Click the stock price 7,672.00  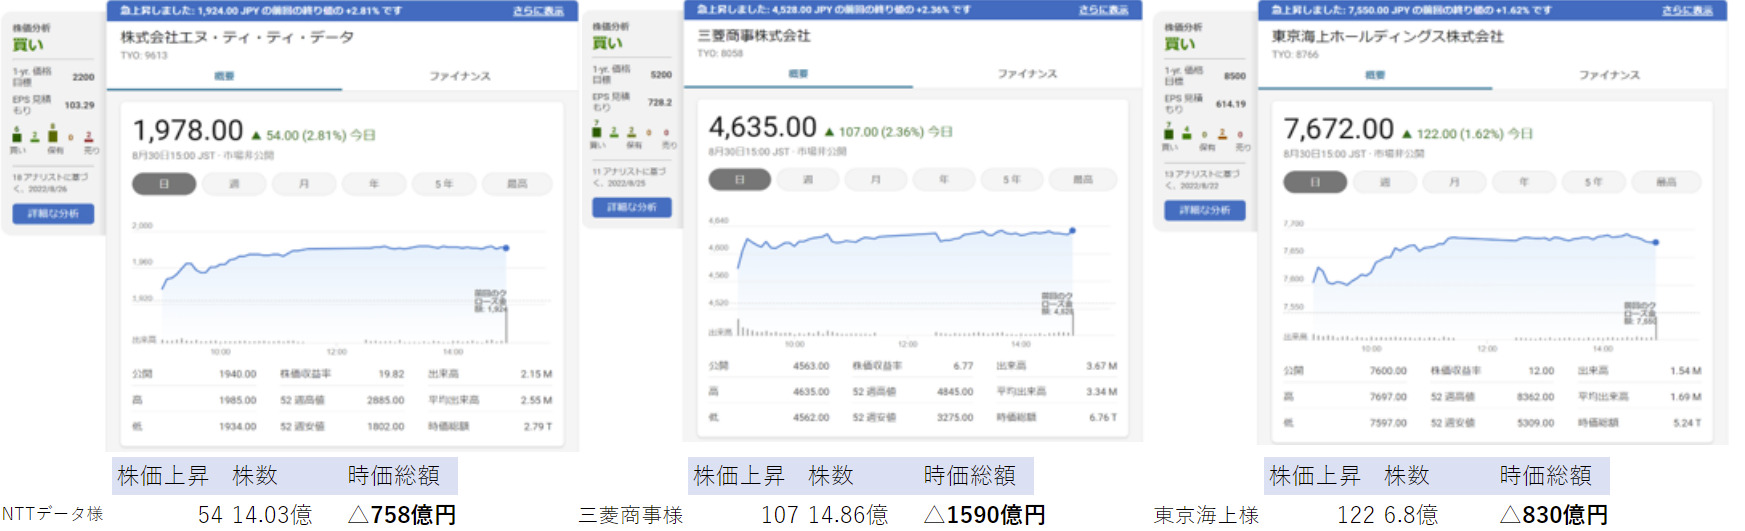(1339, 129)
